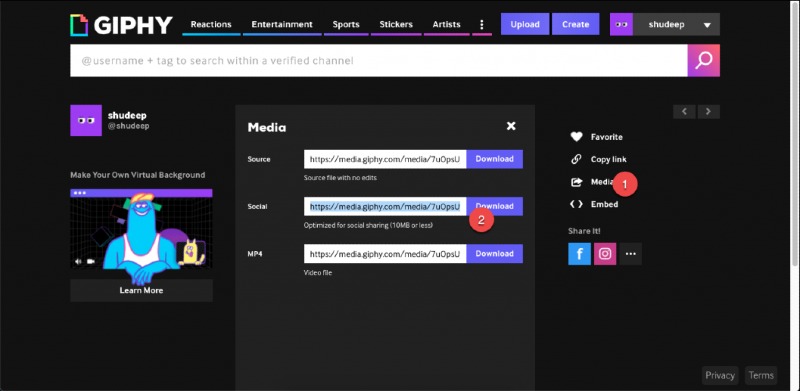
Task: Open the three-dot more categories menu
Action: (x=482, y=25)
